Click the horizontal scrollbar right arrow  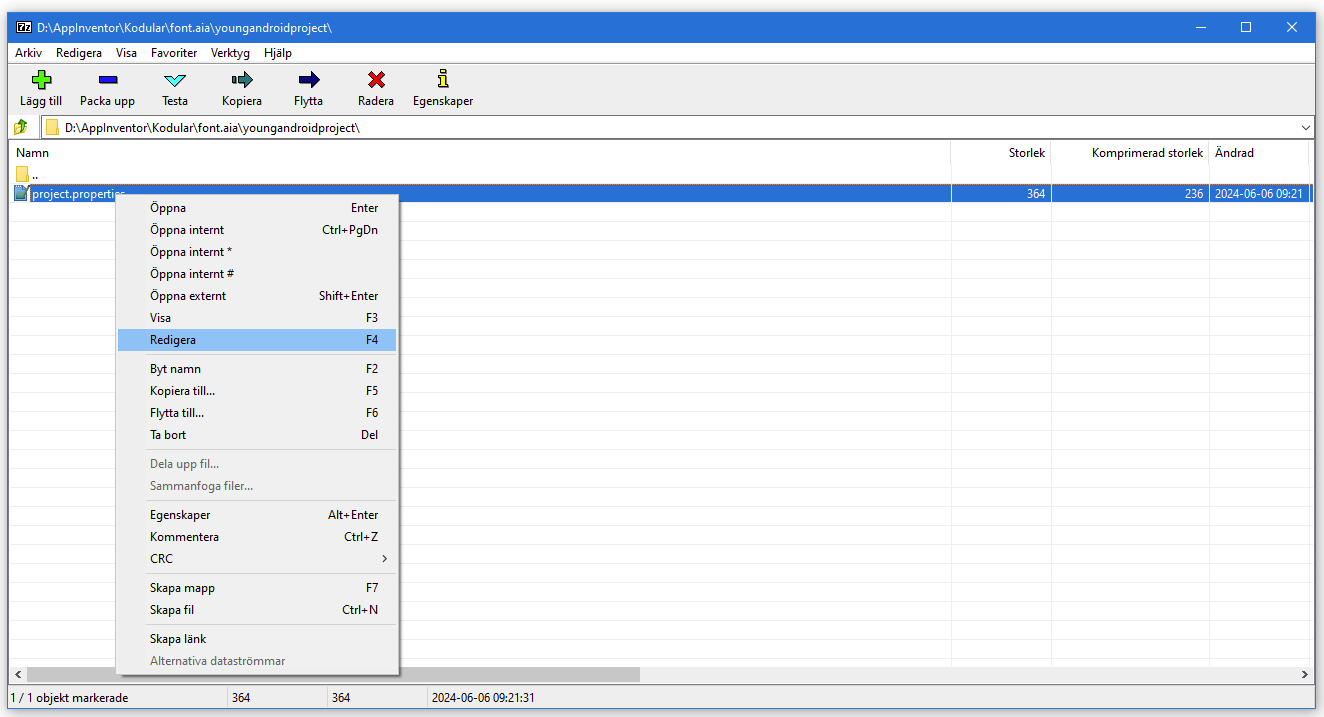[x=1306, y=675]
